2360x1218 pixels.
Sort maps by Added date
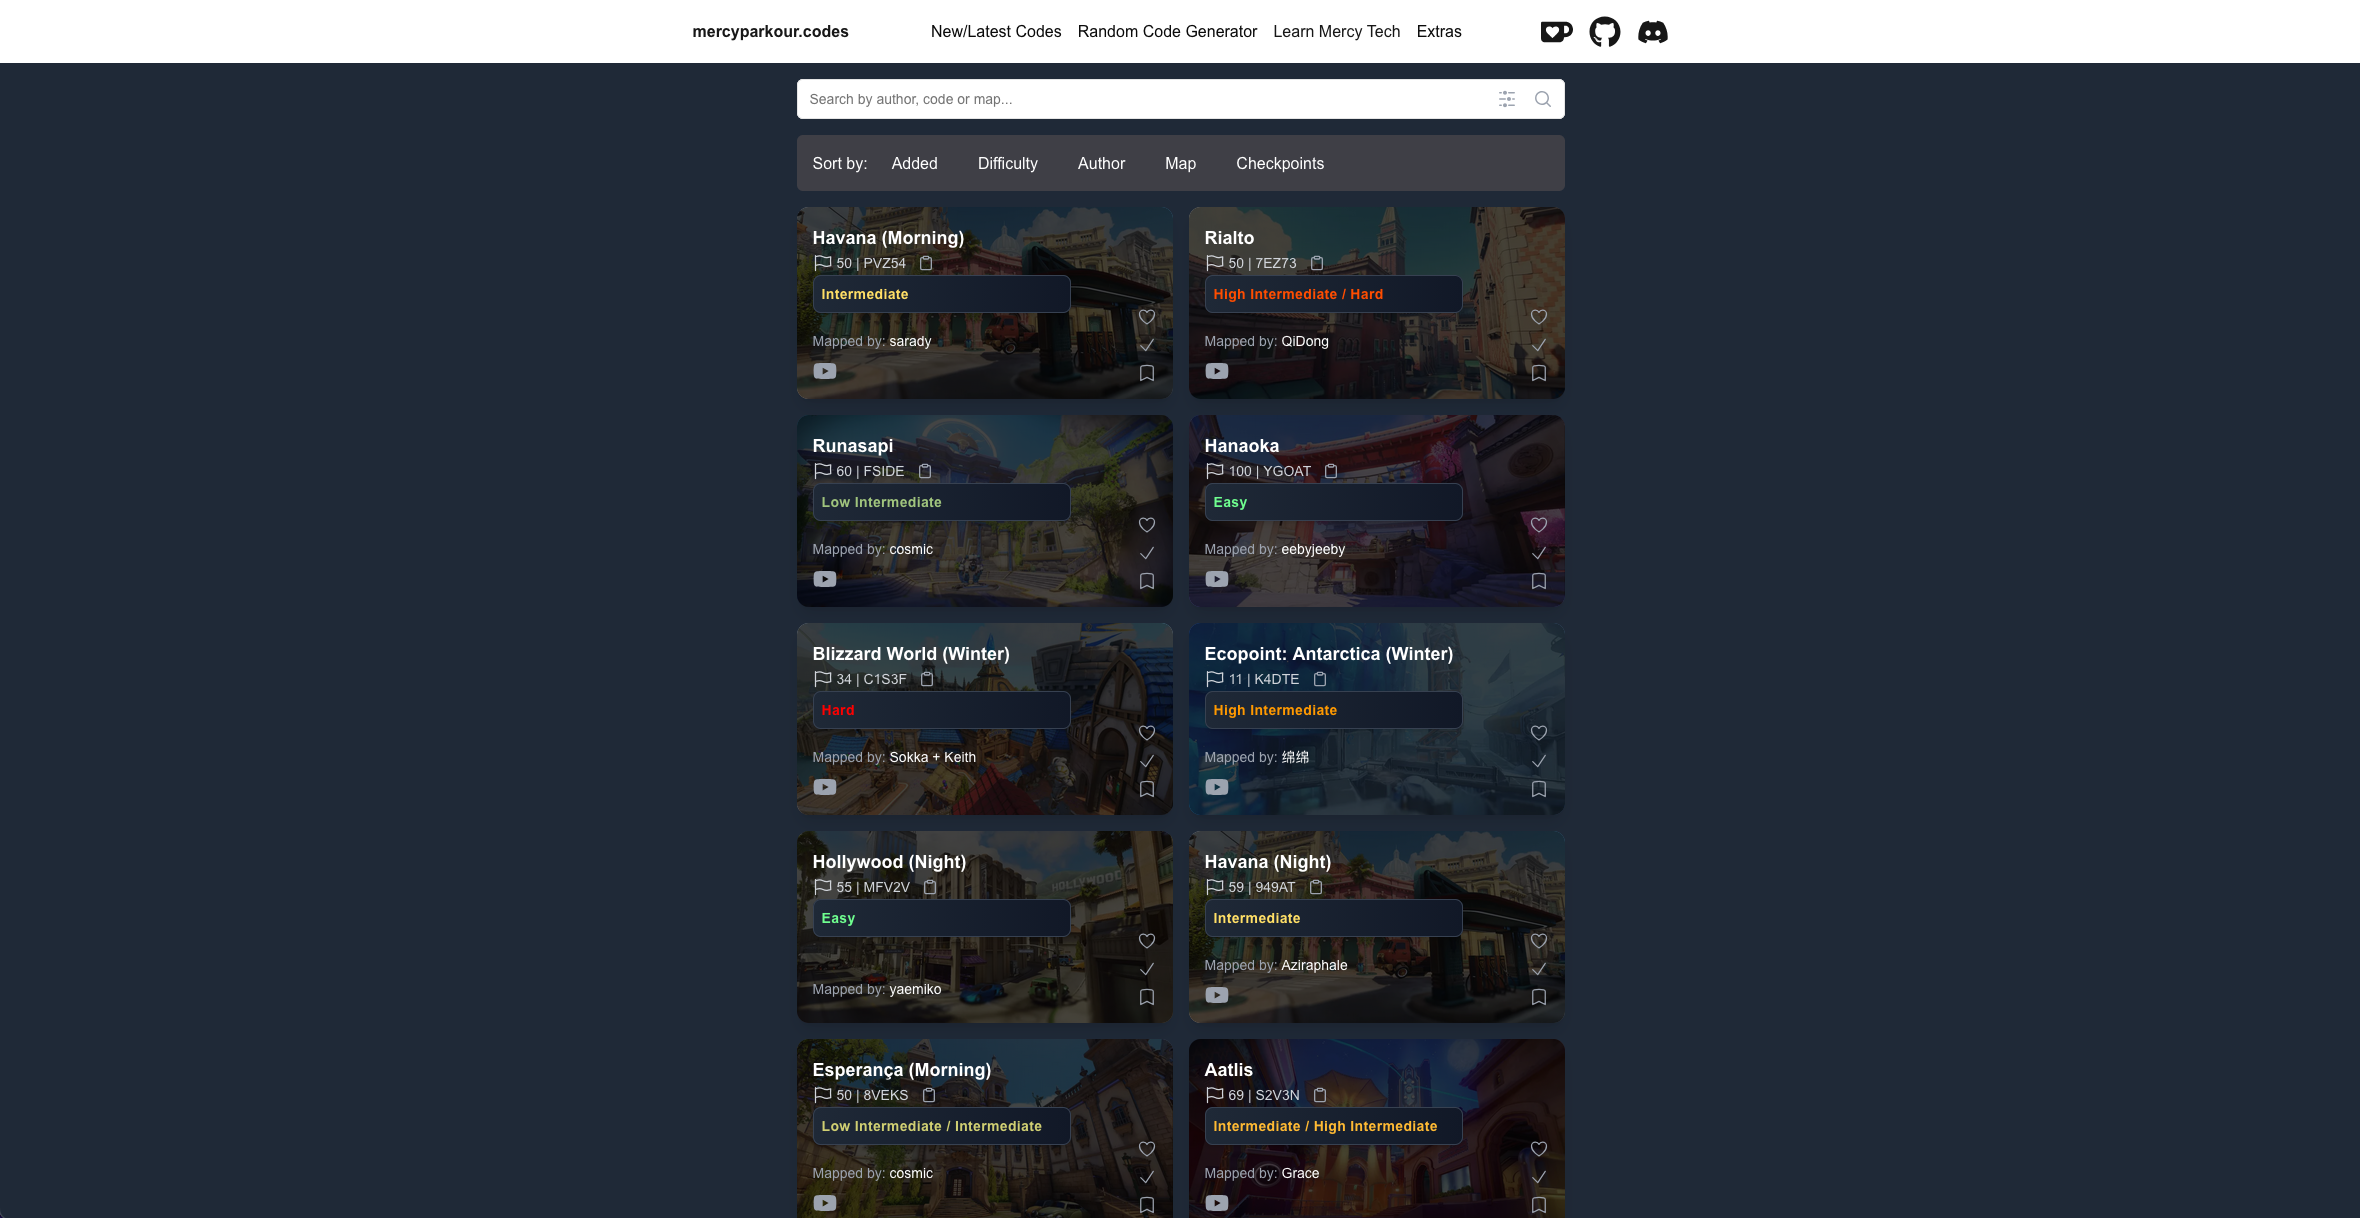click(x=914, y=163)
